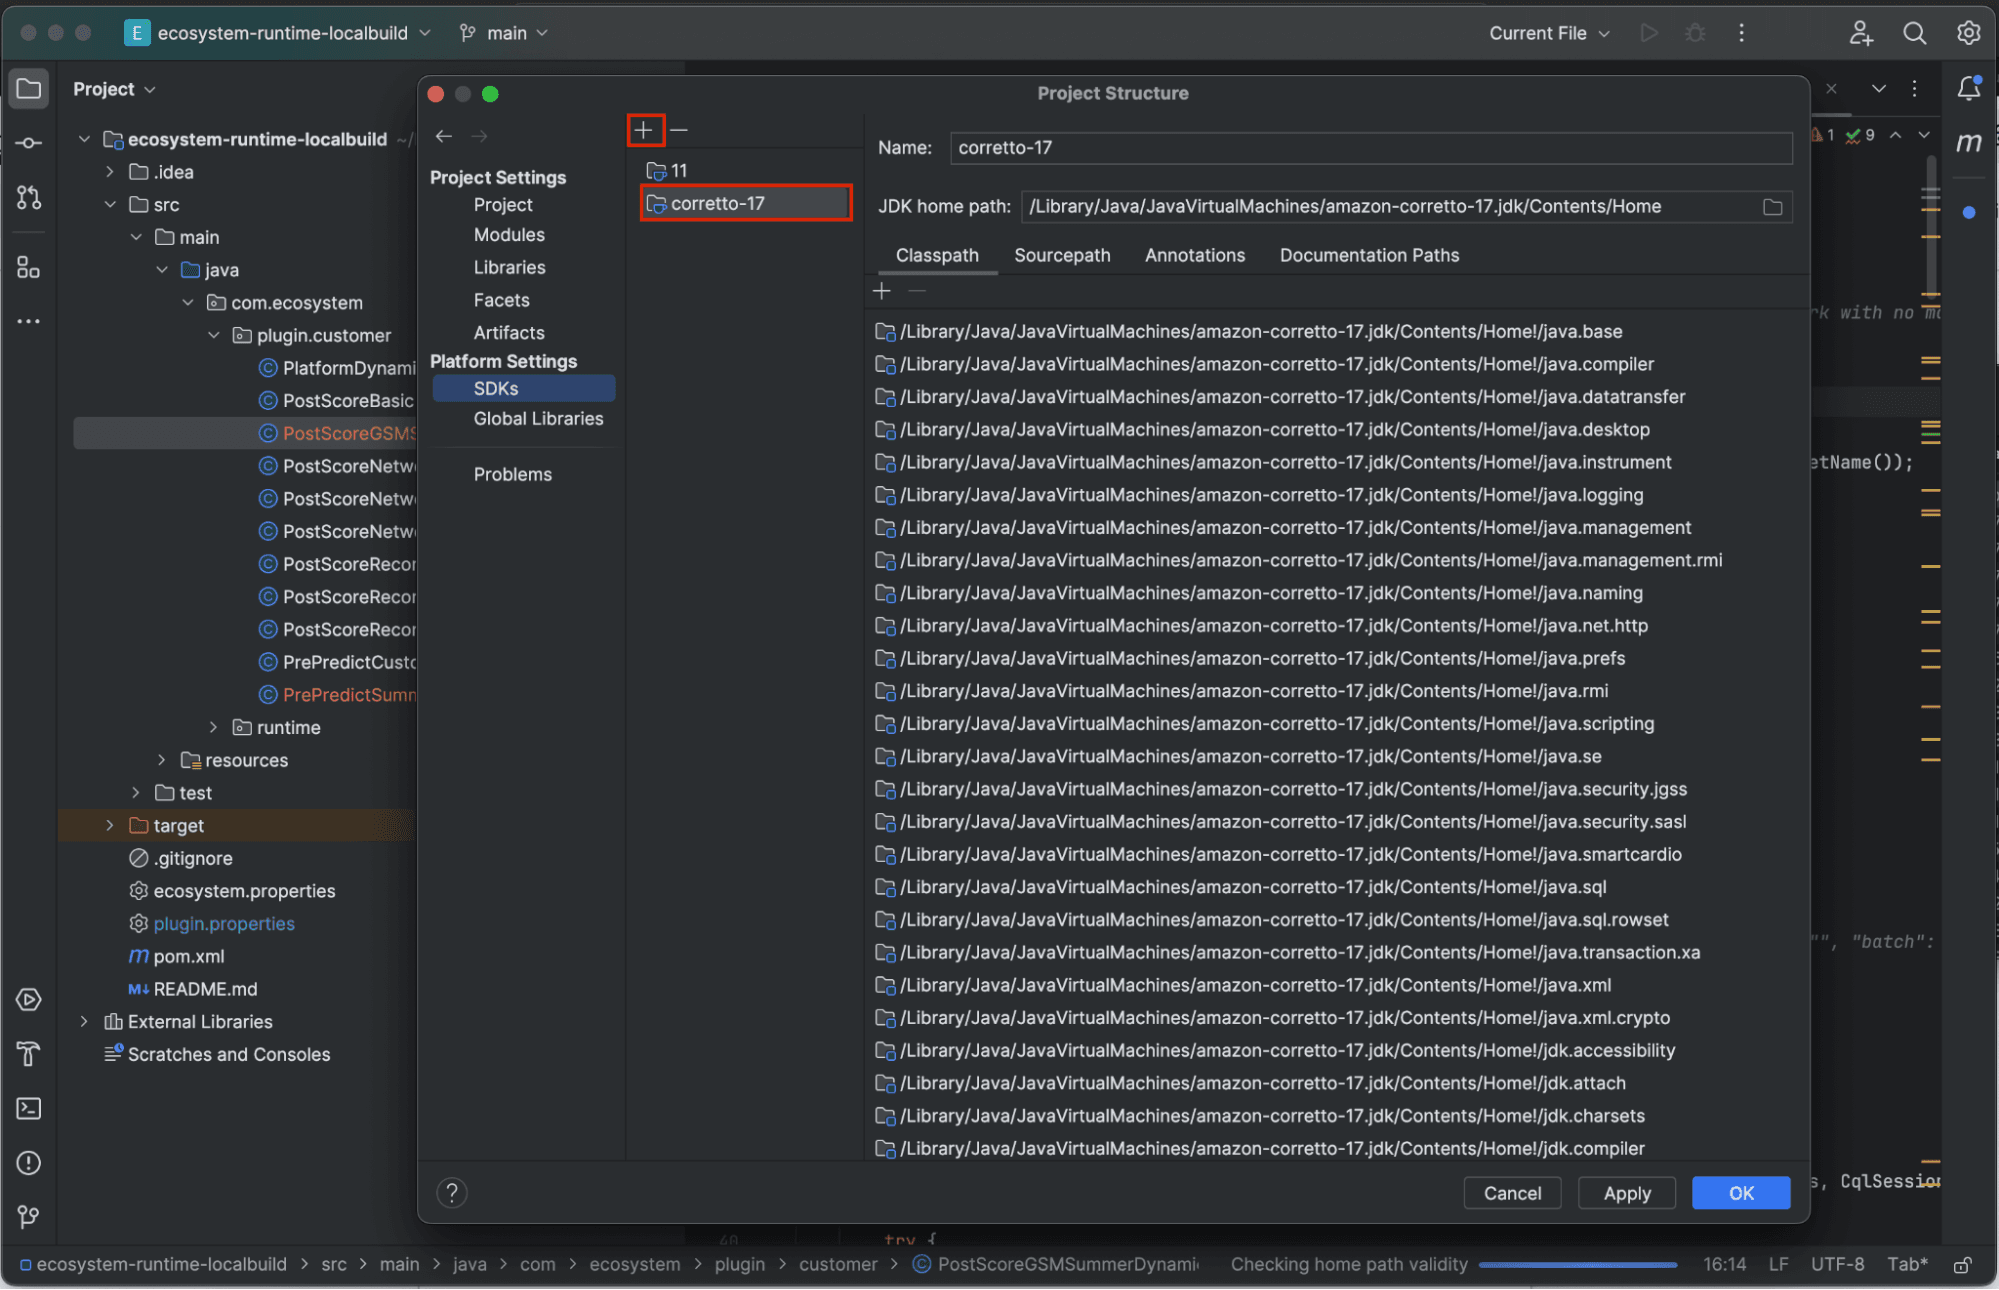Open the Structure tool window icon

pos(29,267)
